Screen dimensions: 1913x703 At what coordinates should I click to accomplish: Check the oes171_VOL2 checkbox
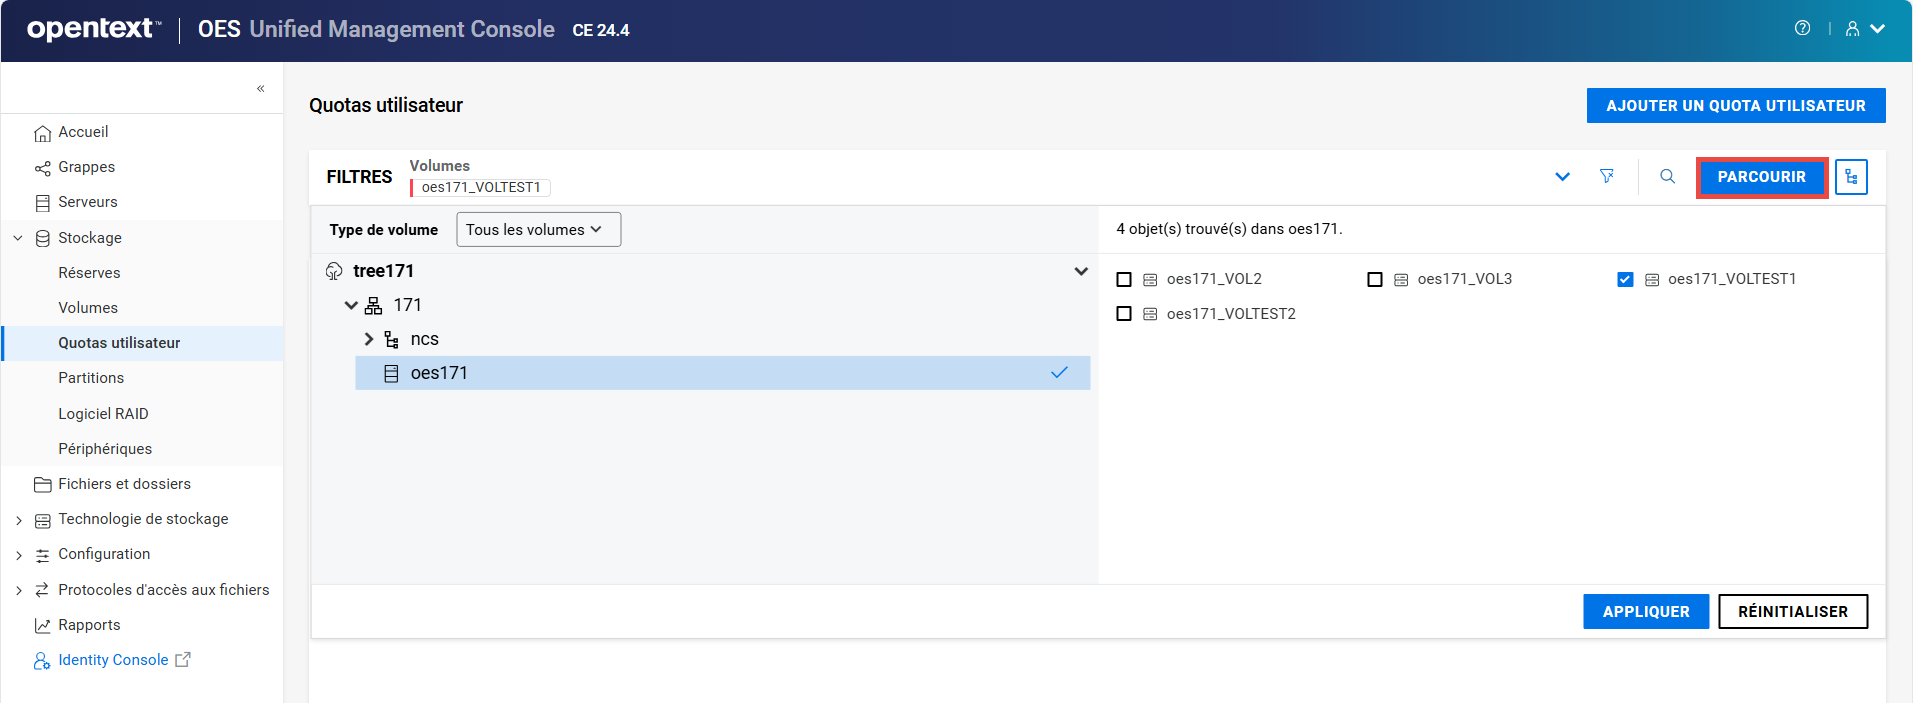pos(1124,279)
